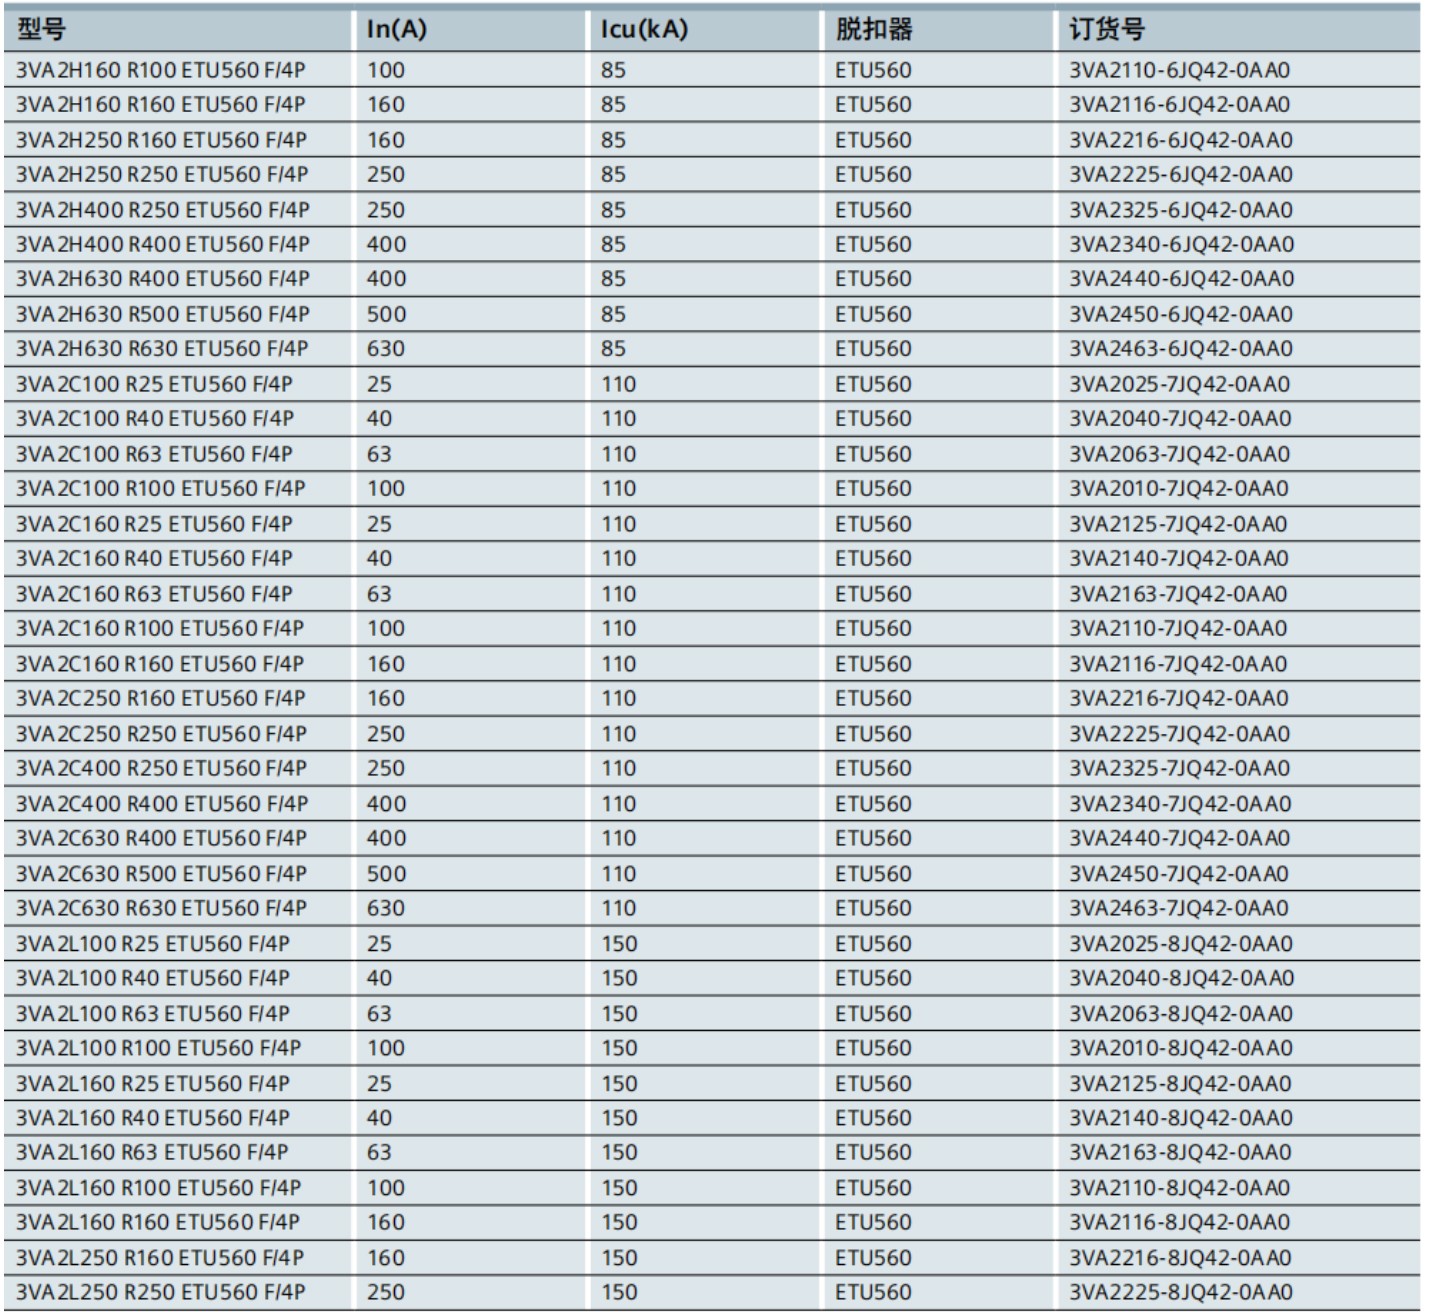Click order number 3VA2040-8JQ42-0AA0

(x=1182, y=978)
